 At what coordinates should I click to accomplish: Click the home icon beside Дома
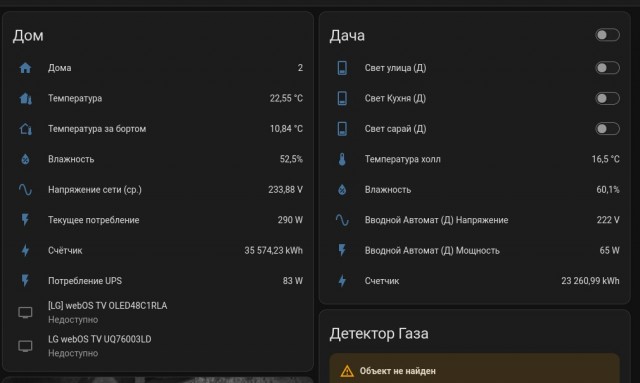(x=25, y=68)
